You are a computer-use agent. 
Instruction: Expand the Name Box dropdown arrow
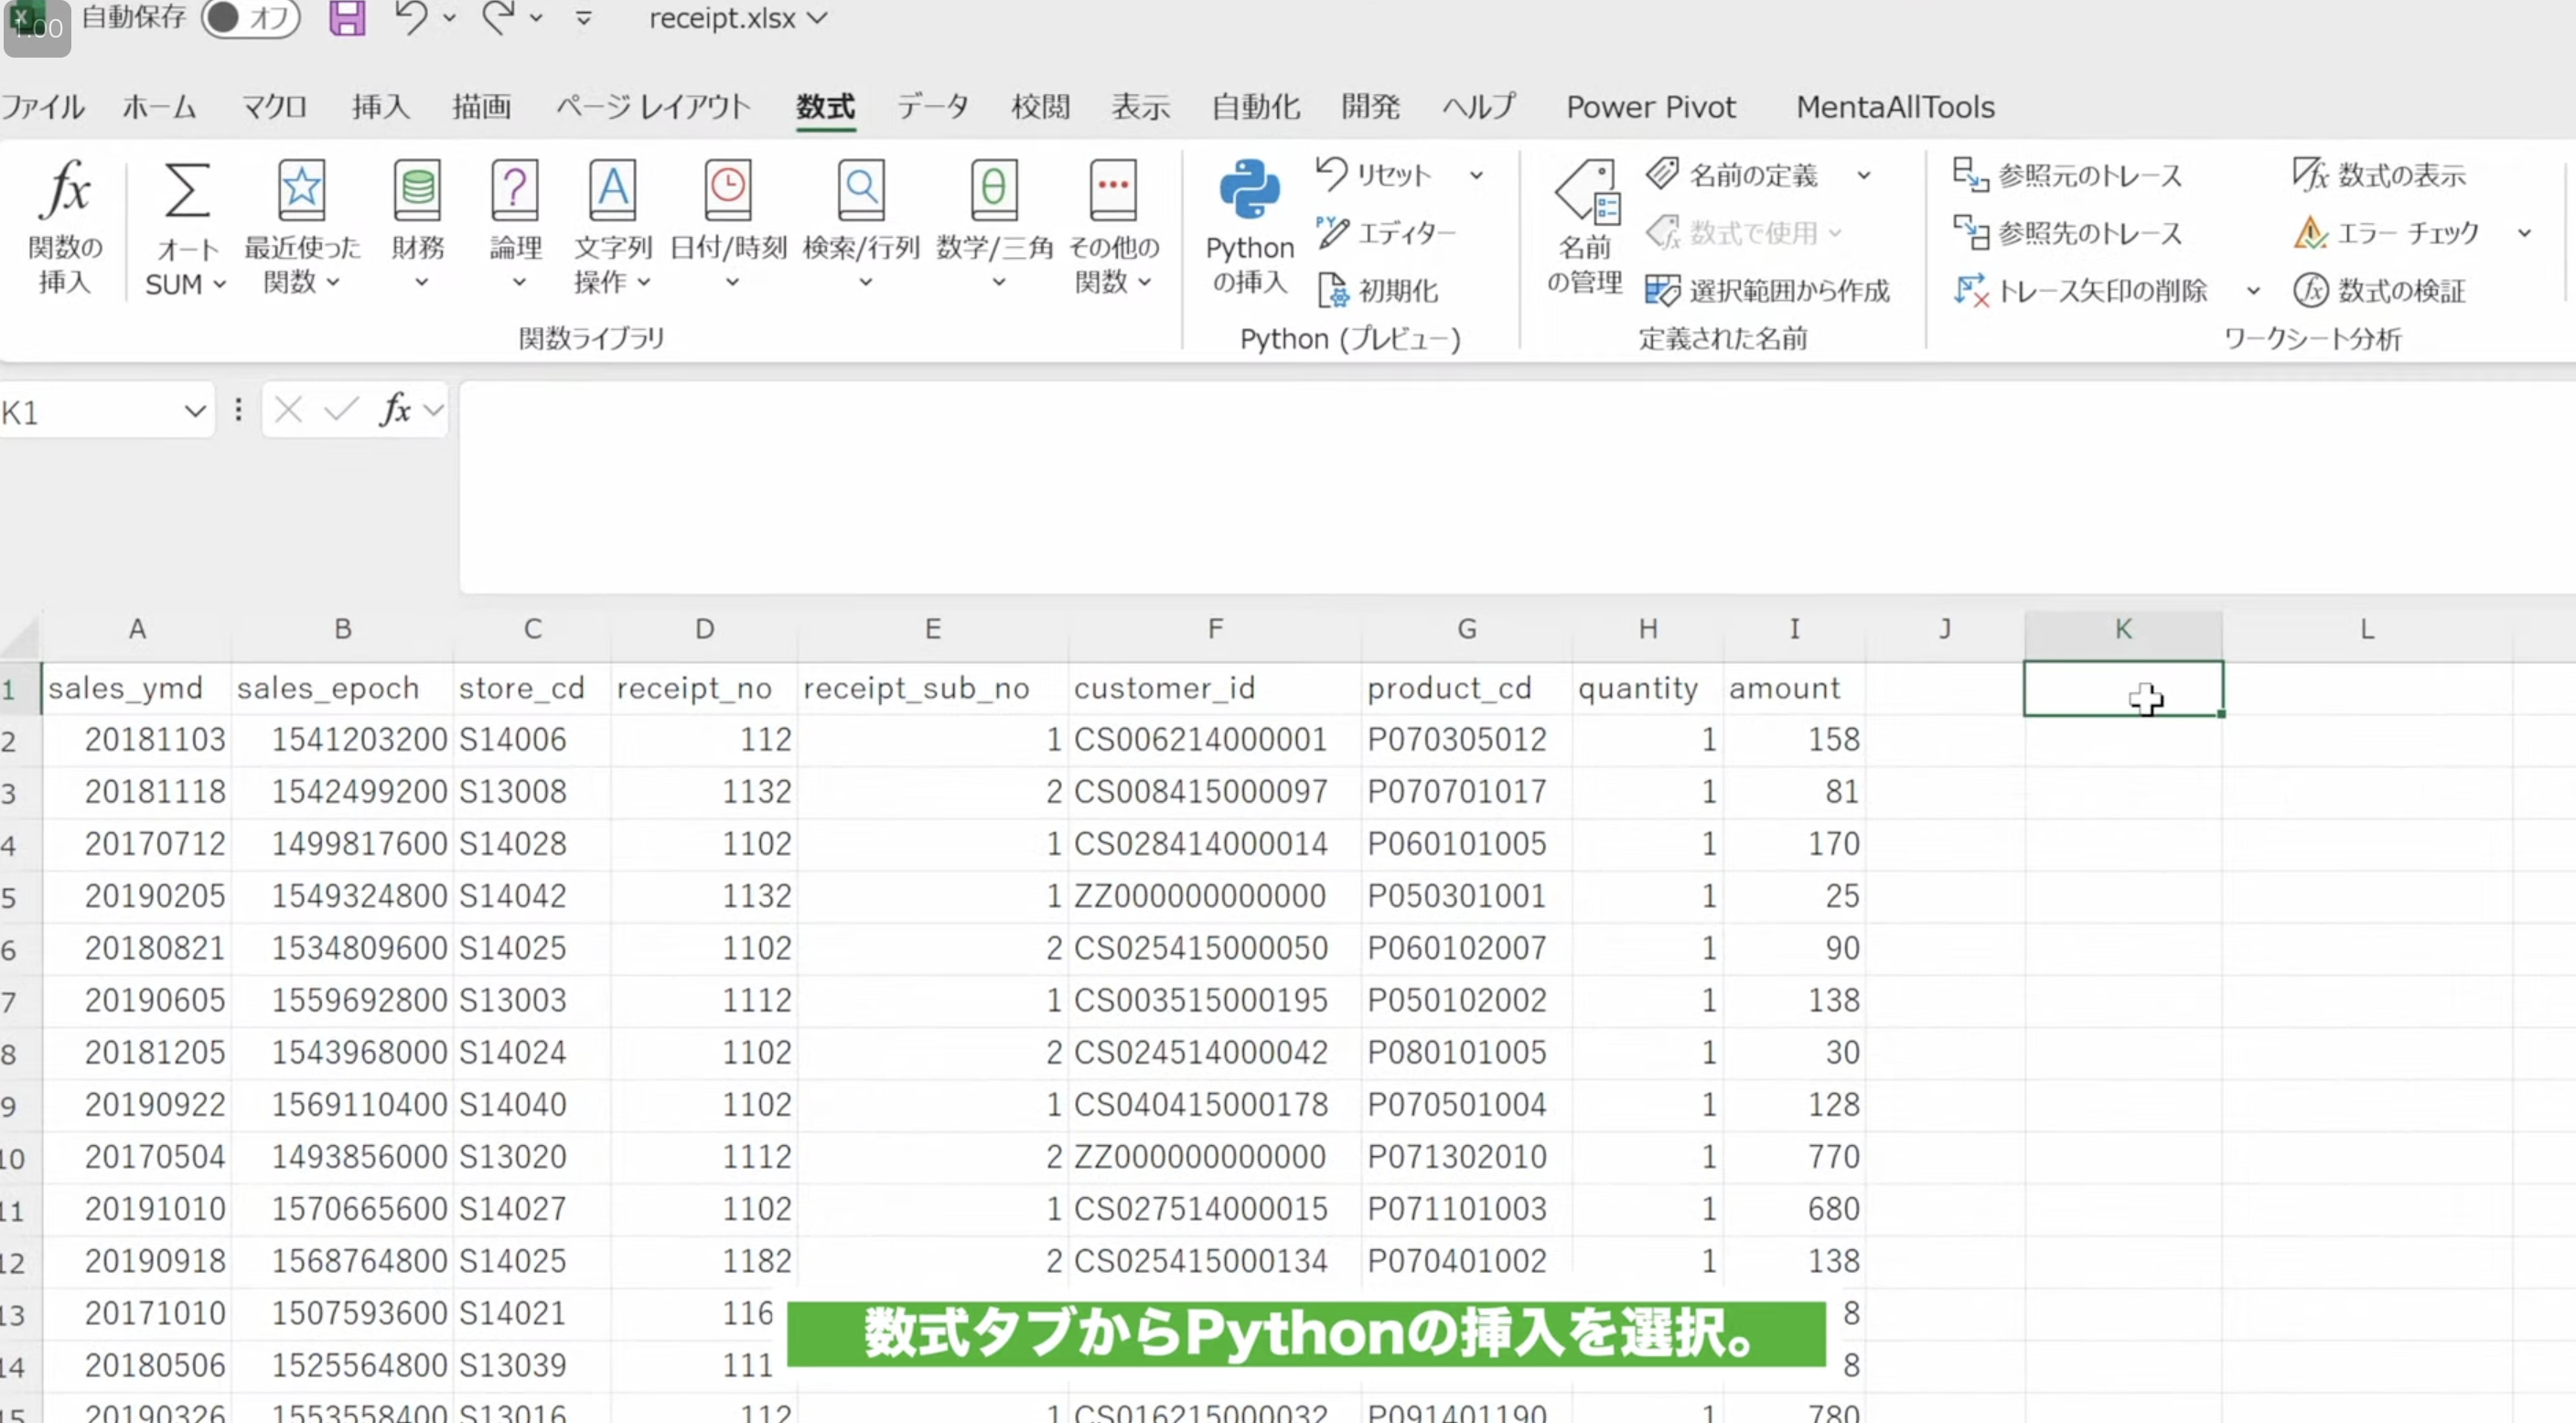[x=195, y=411]
